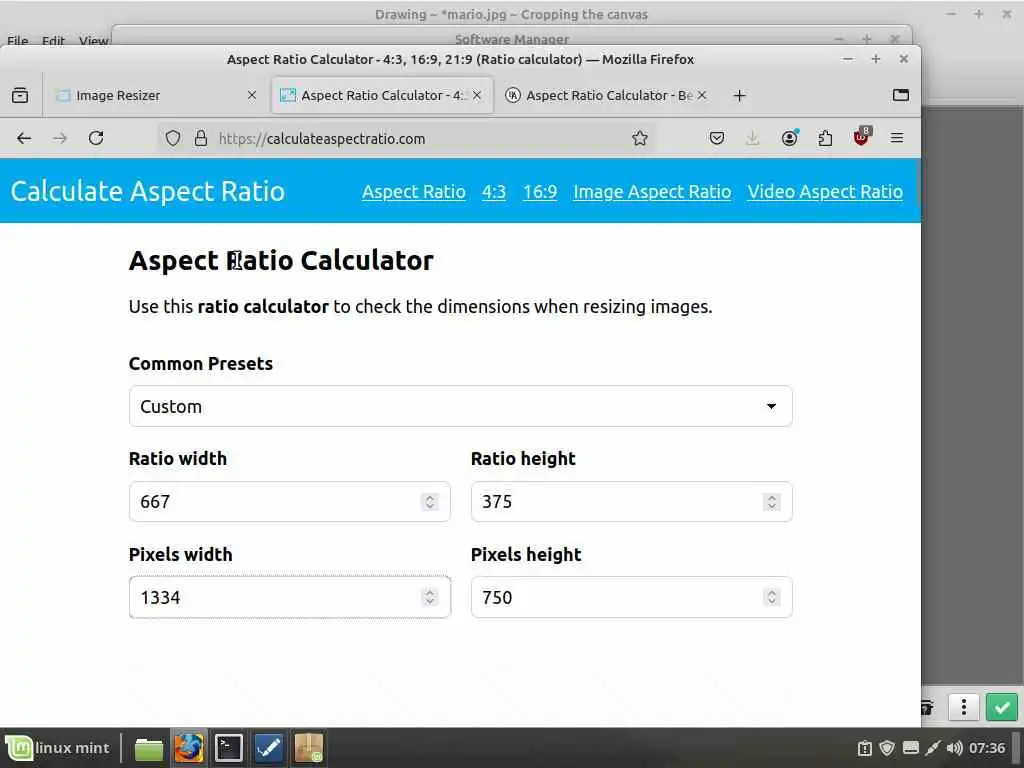Click the Pixels width field showing 1334
The height and width of the screenshot is (768, 1024).
point(290,597)
